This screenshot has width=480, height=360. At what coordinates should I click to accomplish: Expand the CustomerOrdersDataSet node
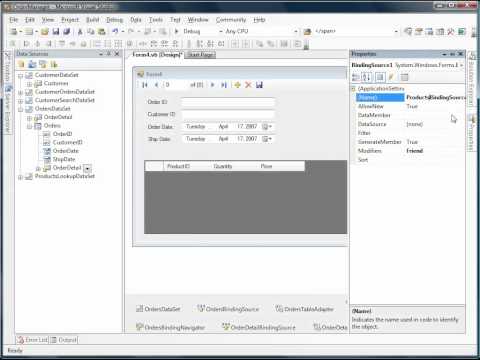tap(21, 92)
